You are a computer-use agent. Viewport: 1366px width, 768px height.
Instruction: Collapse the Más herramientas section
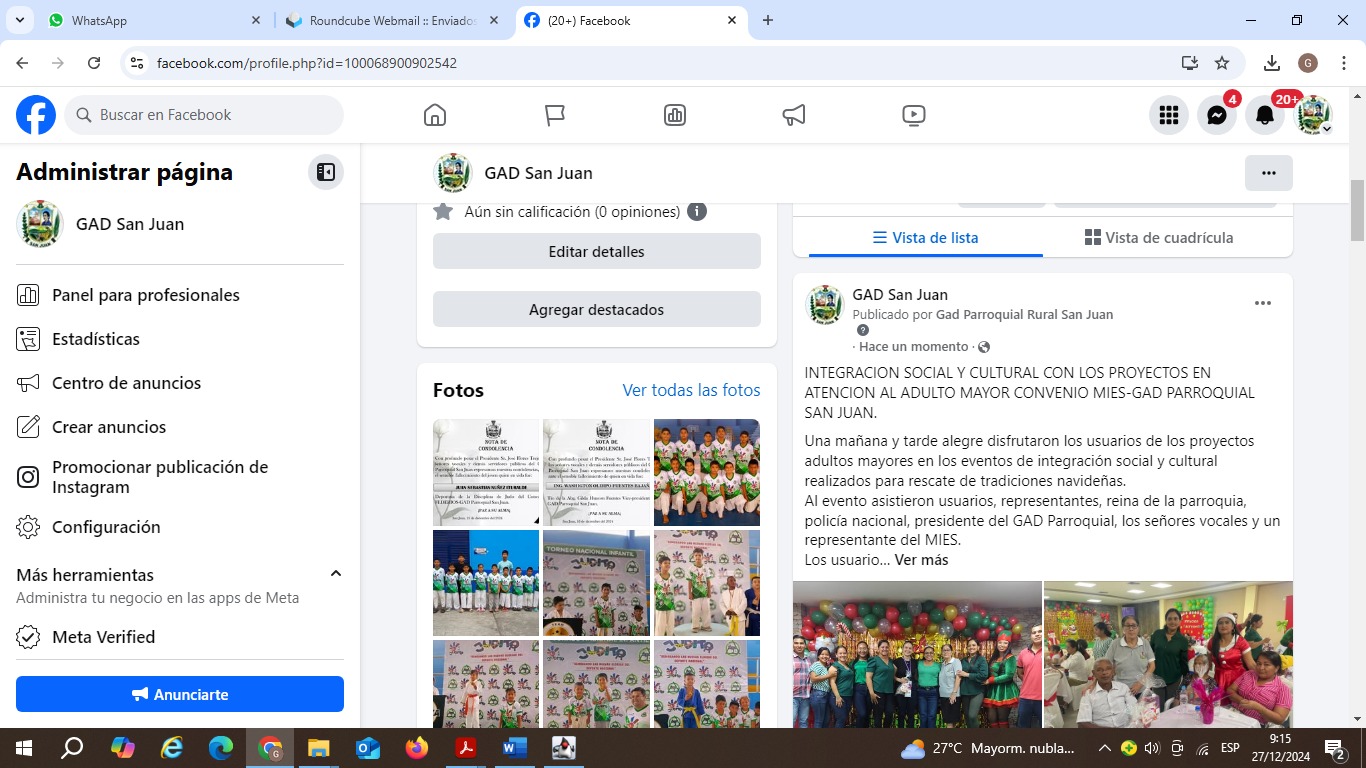click(336, 574)
